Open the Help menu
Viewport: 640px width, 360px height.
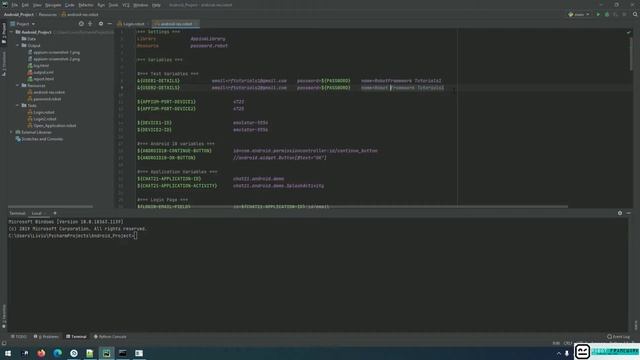156,5
